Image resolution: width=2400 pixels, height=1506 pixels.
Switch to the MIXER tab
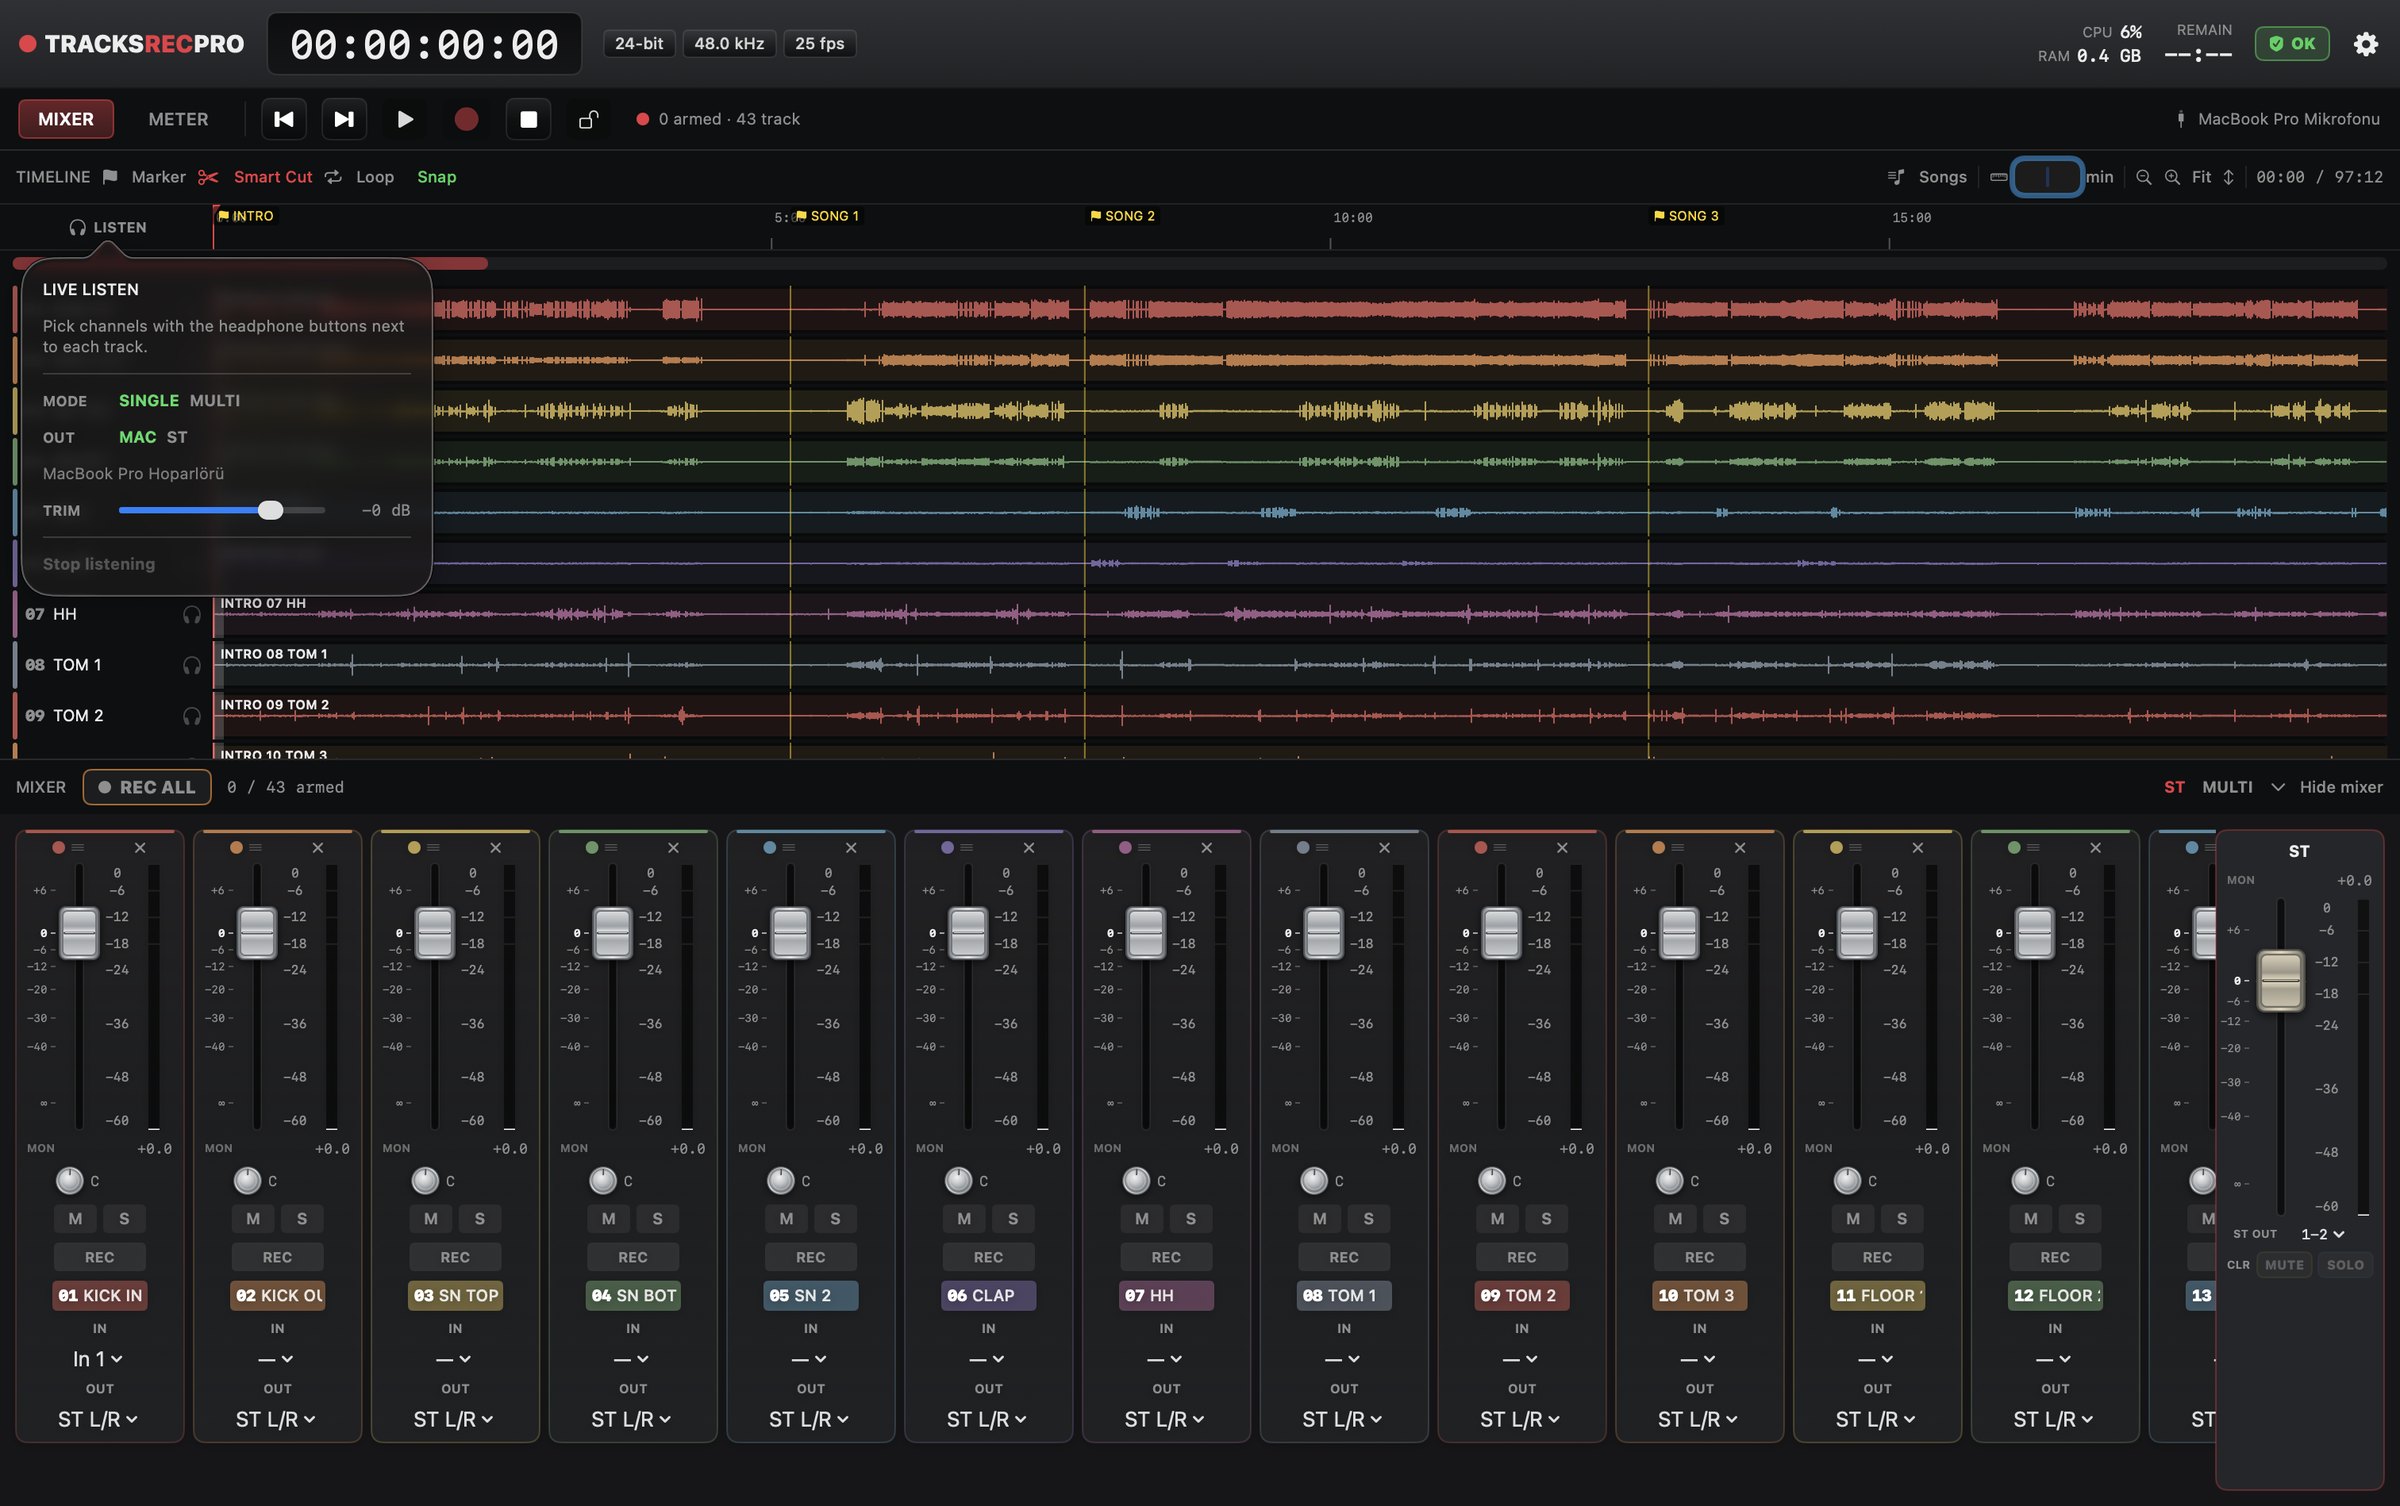click(x=66, y=119)
